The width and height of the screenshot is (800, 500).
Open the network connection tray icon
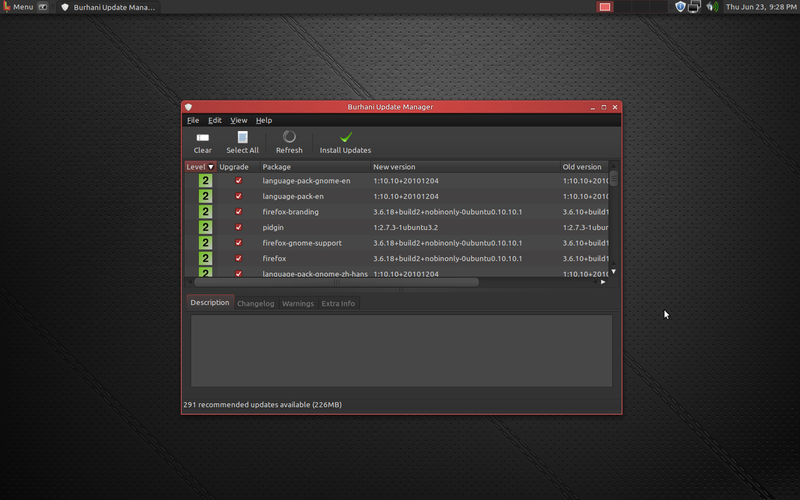pyautogui.click(x=695, y=7)
